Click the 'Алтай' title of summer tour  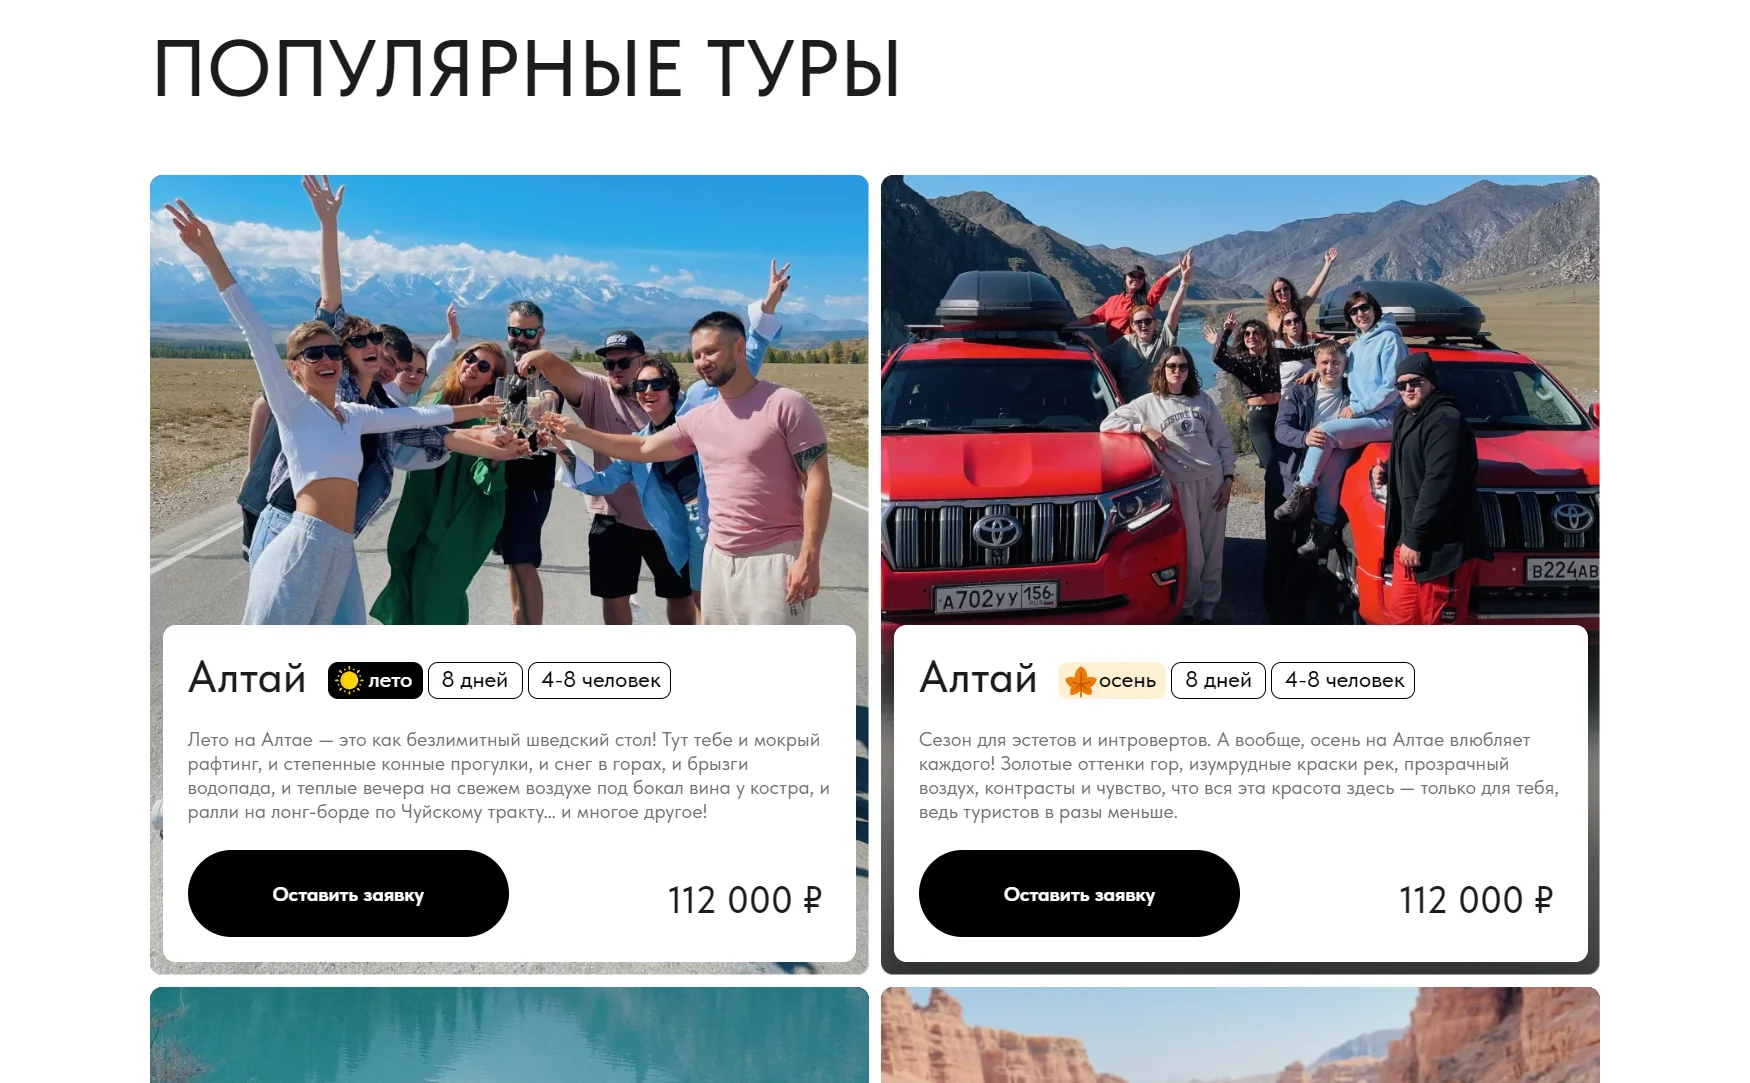click(247, 678)
